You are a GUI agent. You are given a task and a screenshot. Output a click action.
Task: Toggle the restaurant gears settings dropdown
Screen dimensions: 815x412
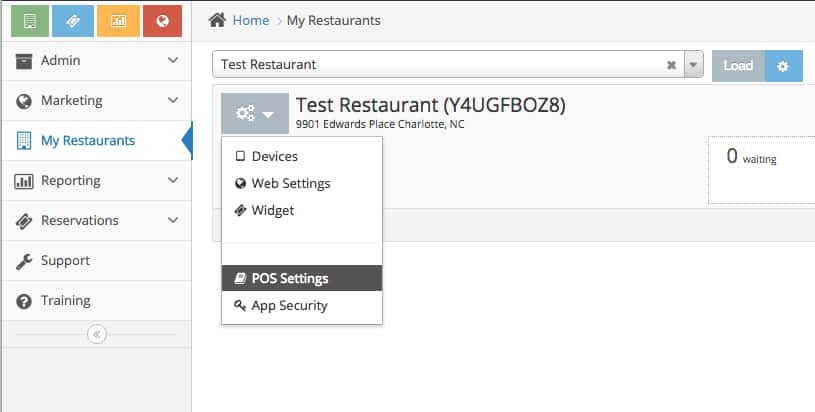pyautogui.click(x=254, y=114)
